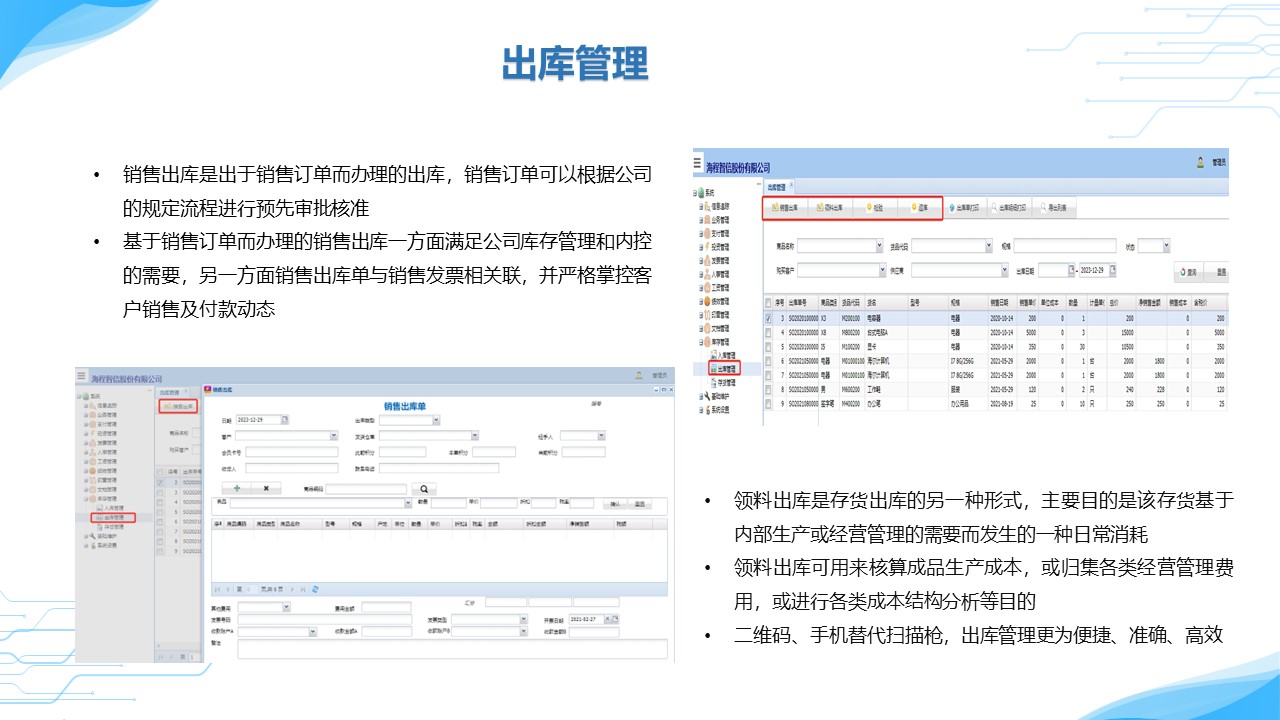Click magnifier search button beside 商品编码 field
This screenshot has height=720, width=1280.
point(424,489)
